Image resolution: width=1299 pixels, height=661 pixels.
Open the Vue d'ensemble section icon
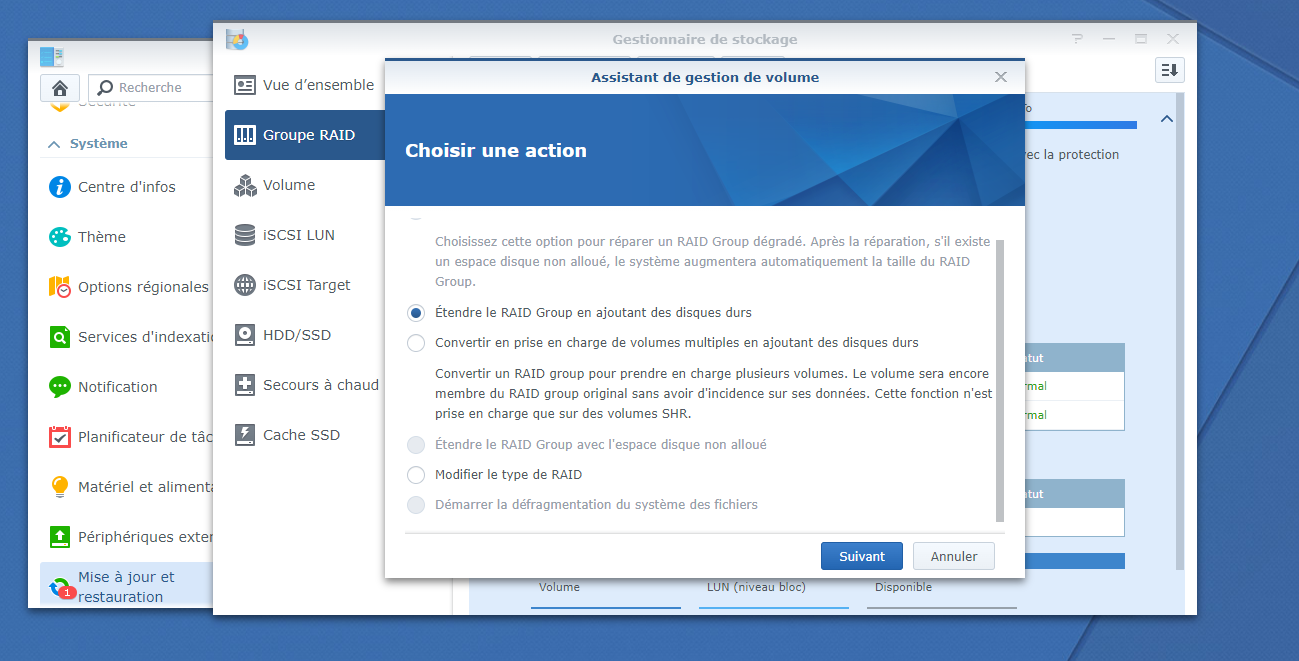(x=245, y=85)
